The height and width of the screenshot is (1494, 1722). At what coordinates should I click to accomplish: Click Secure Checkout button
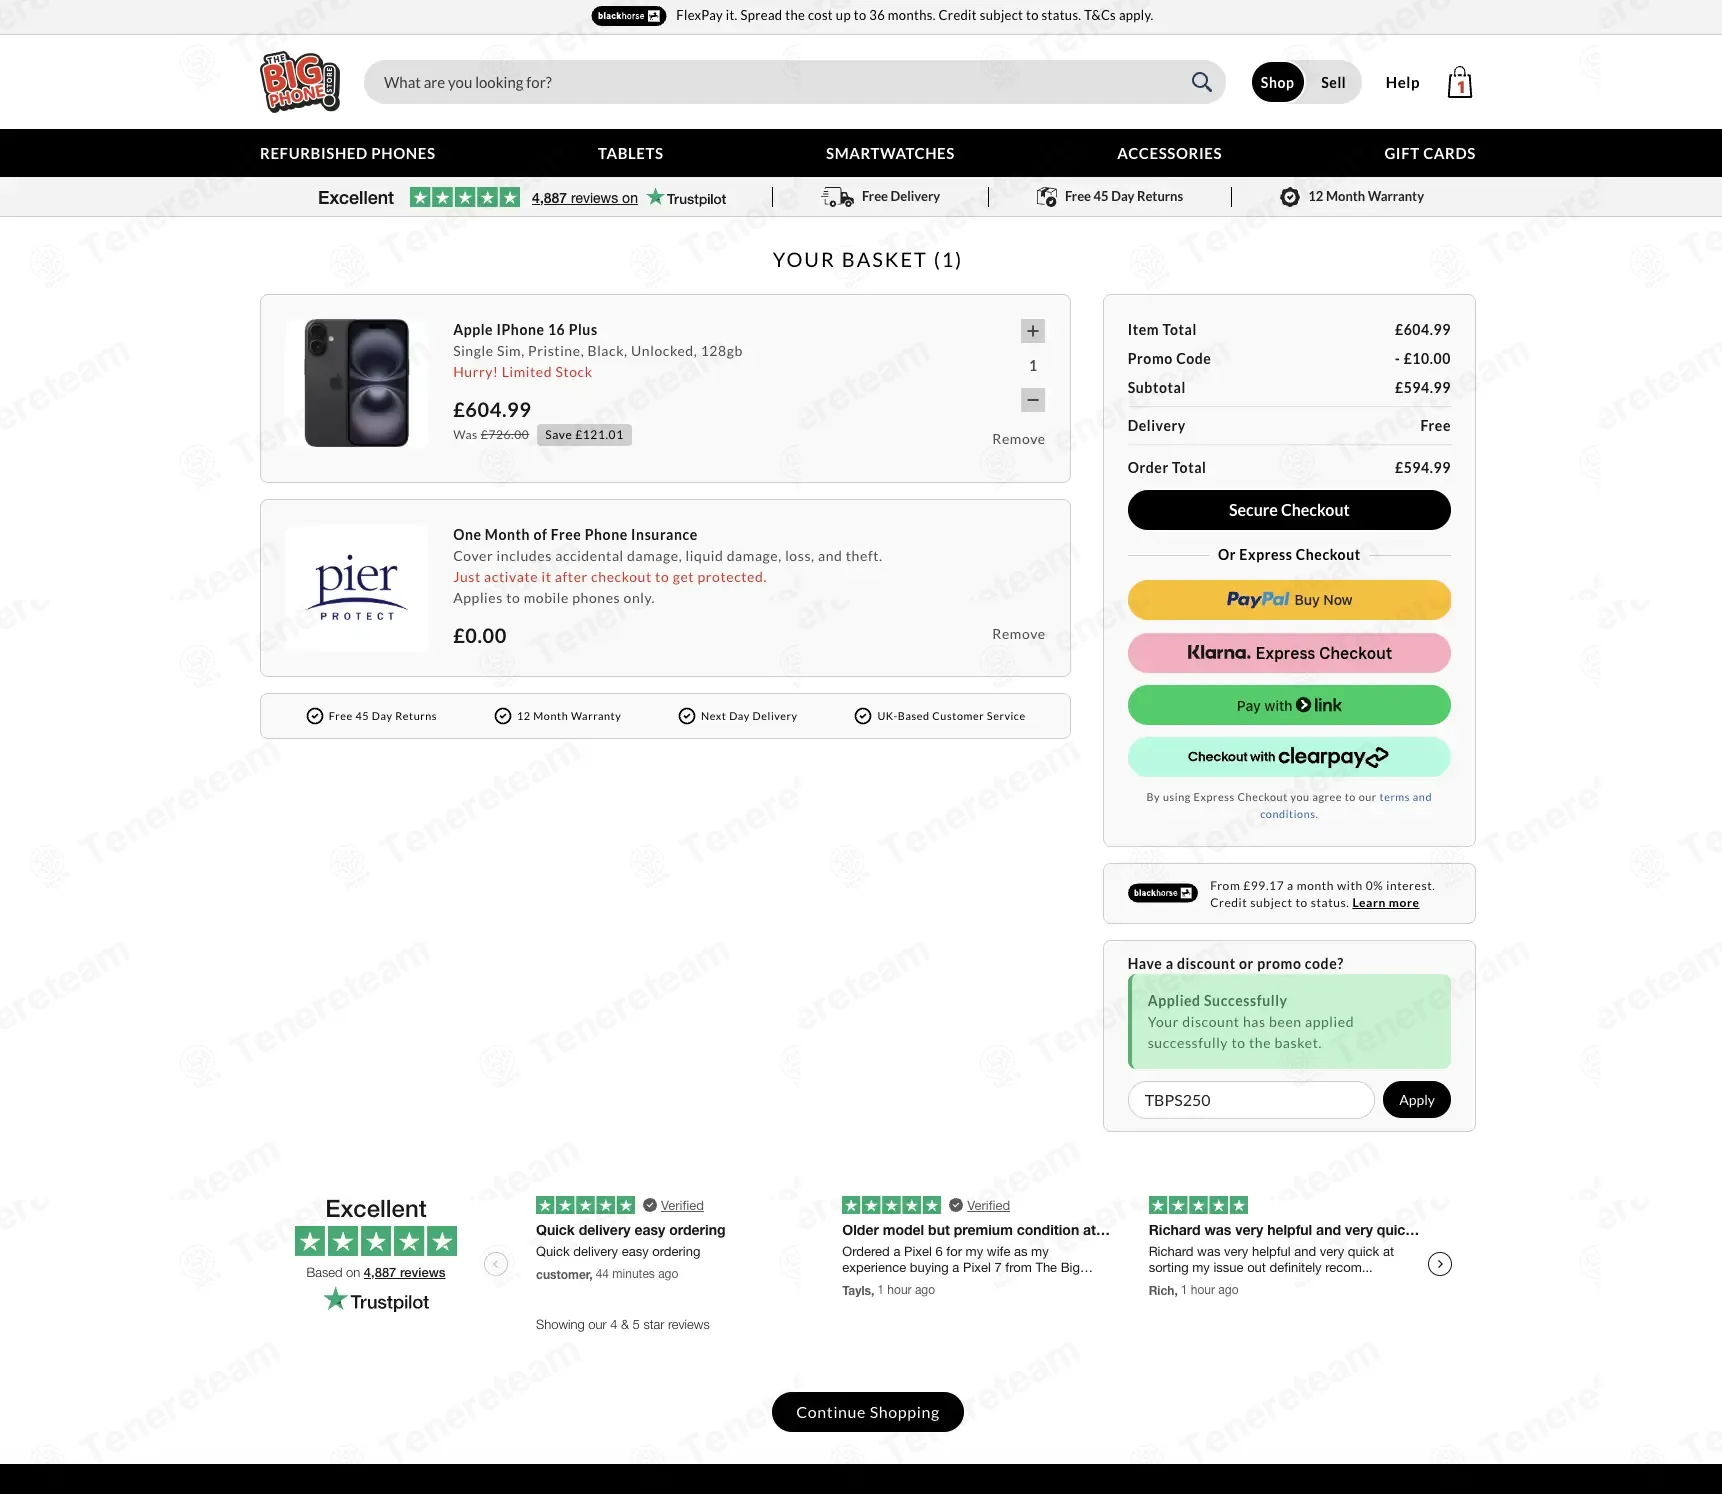pyautogui.click(x=1289, y=510)
